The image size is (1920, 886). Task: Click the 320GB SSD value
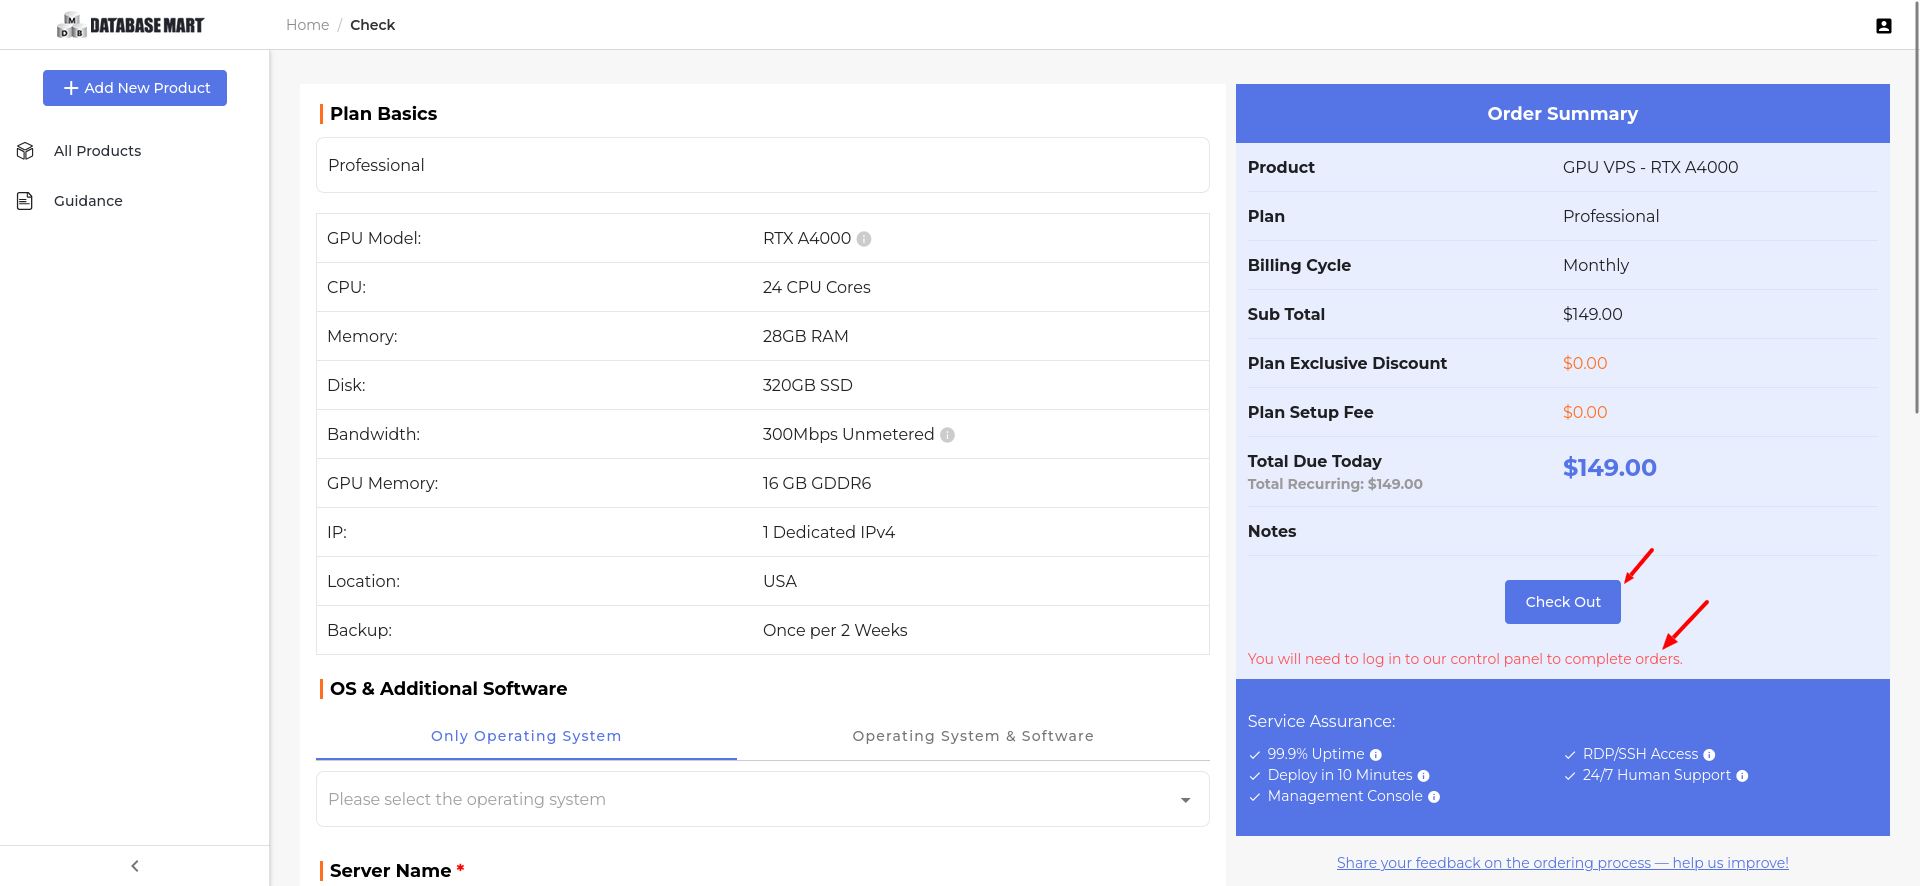807,386
